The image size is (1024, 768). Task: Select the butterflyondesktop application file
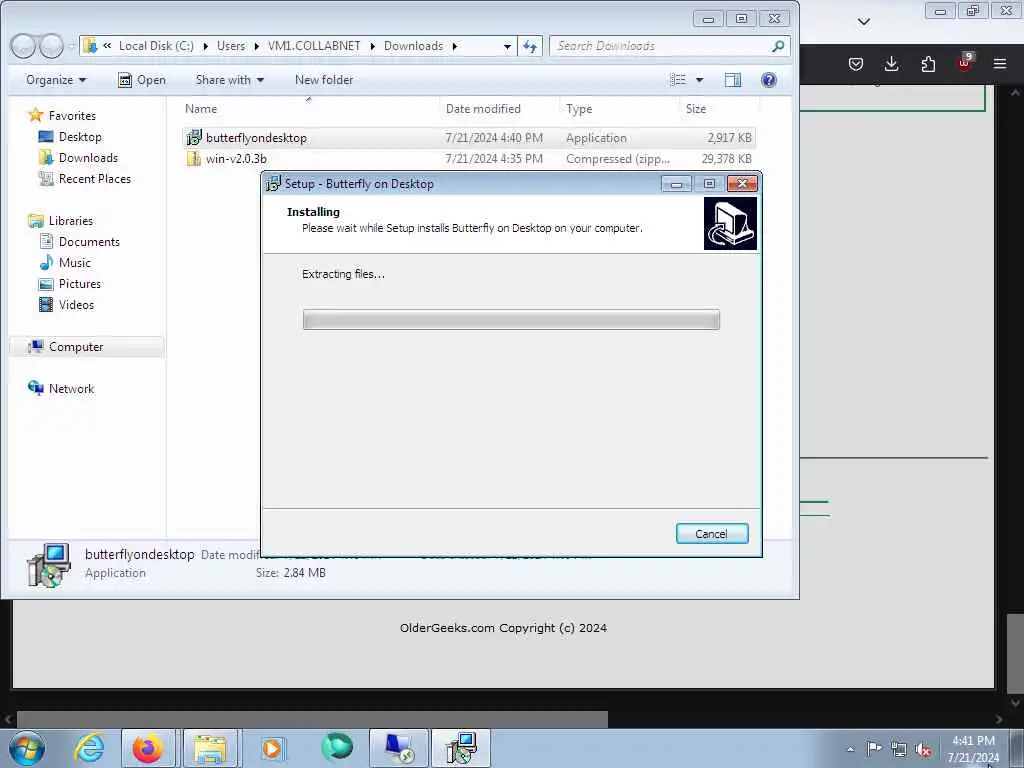pyautogui.click(x=469, y=138)
